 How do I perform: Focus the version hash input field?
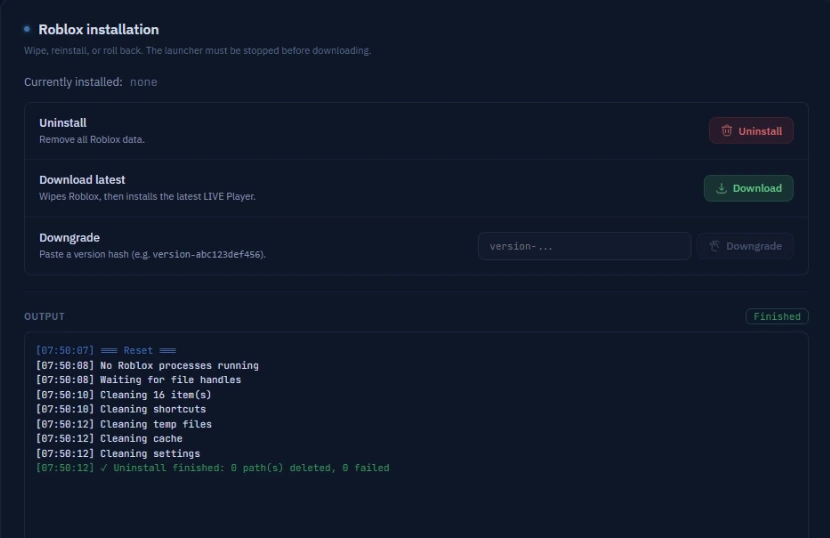point(584,246)
